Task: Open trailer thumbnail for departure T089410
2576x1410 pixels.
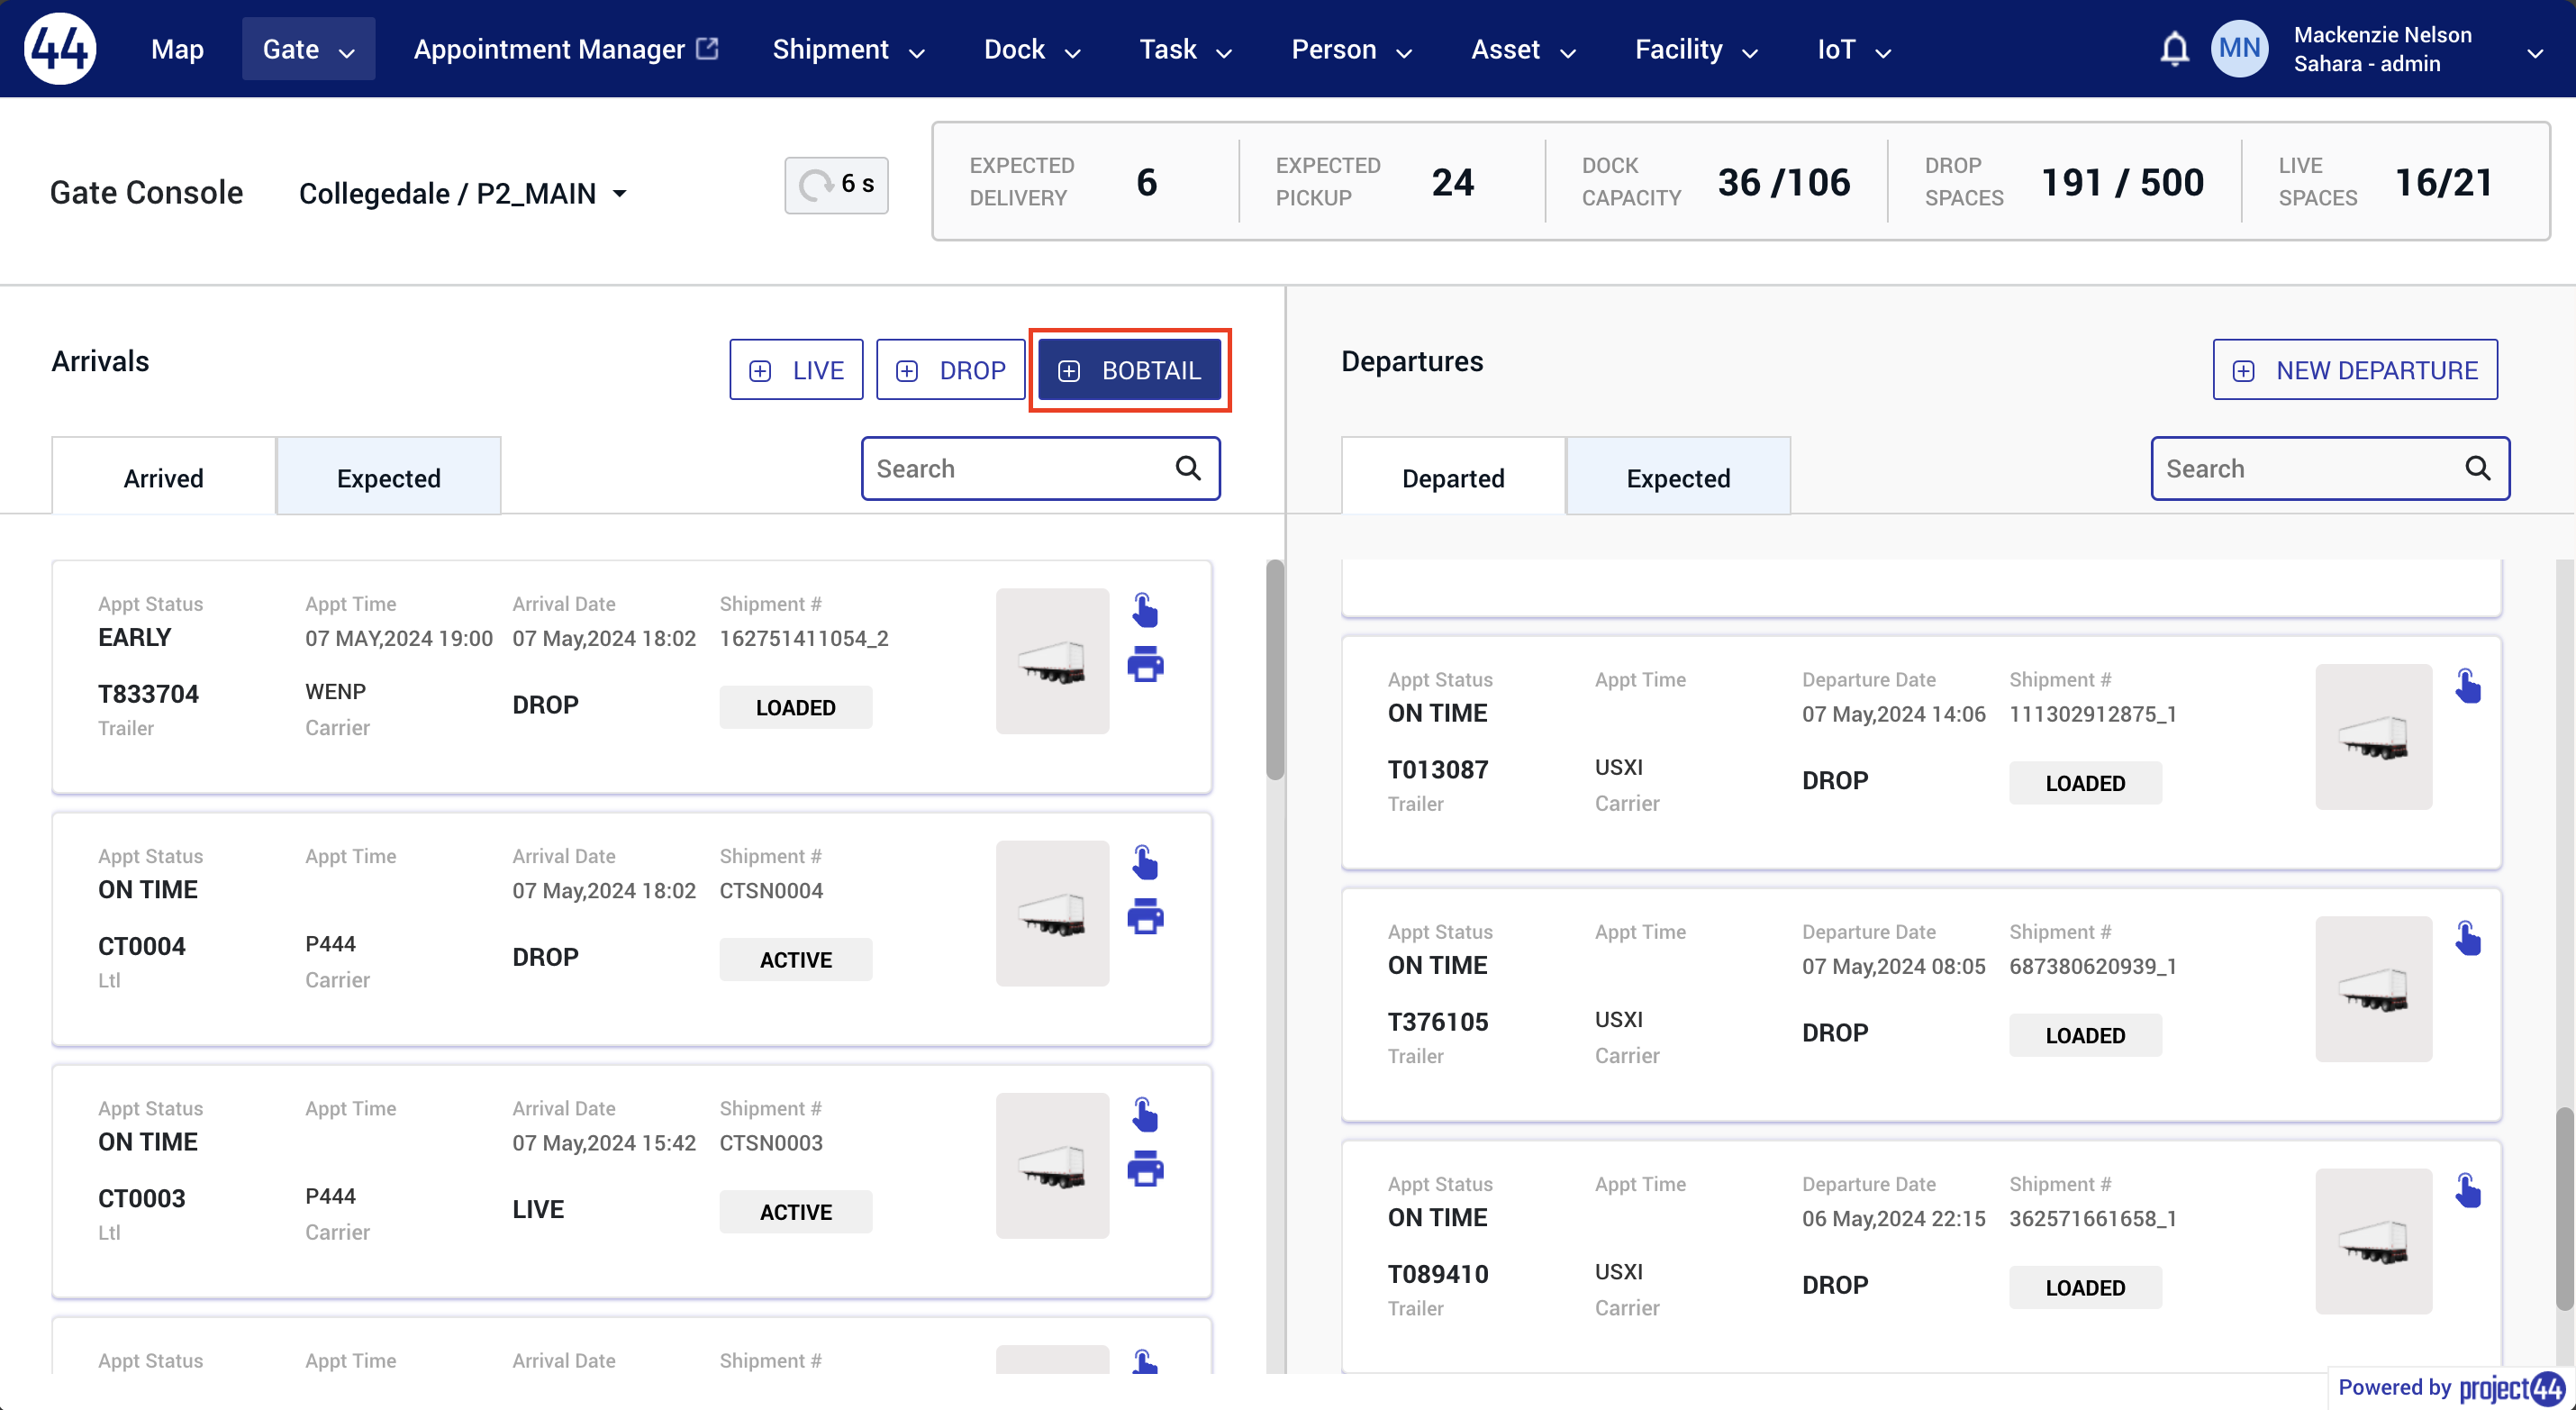Action: coord(2374,1241)
